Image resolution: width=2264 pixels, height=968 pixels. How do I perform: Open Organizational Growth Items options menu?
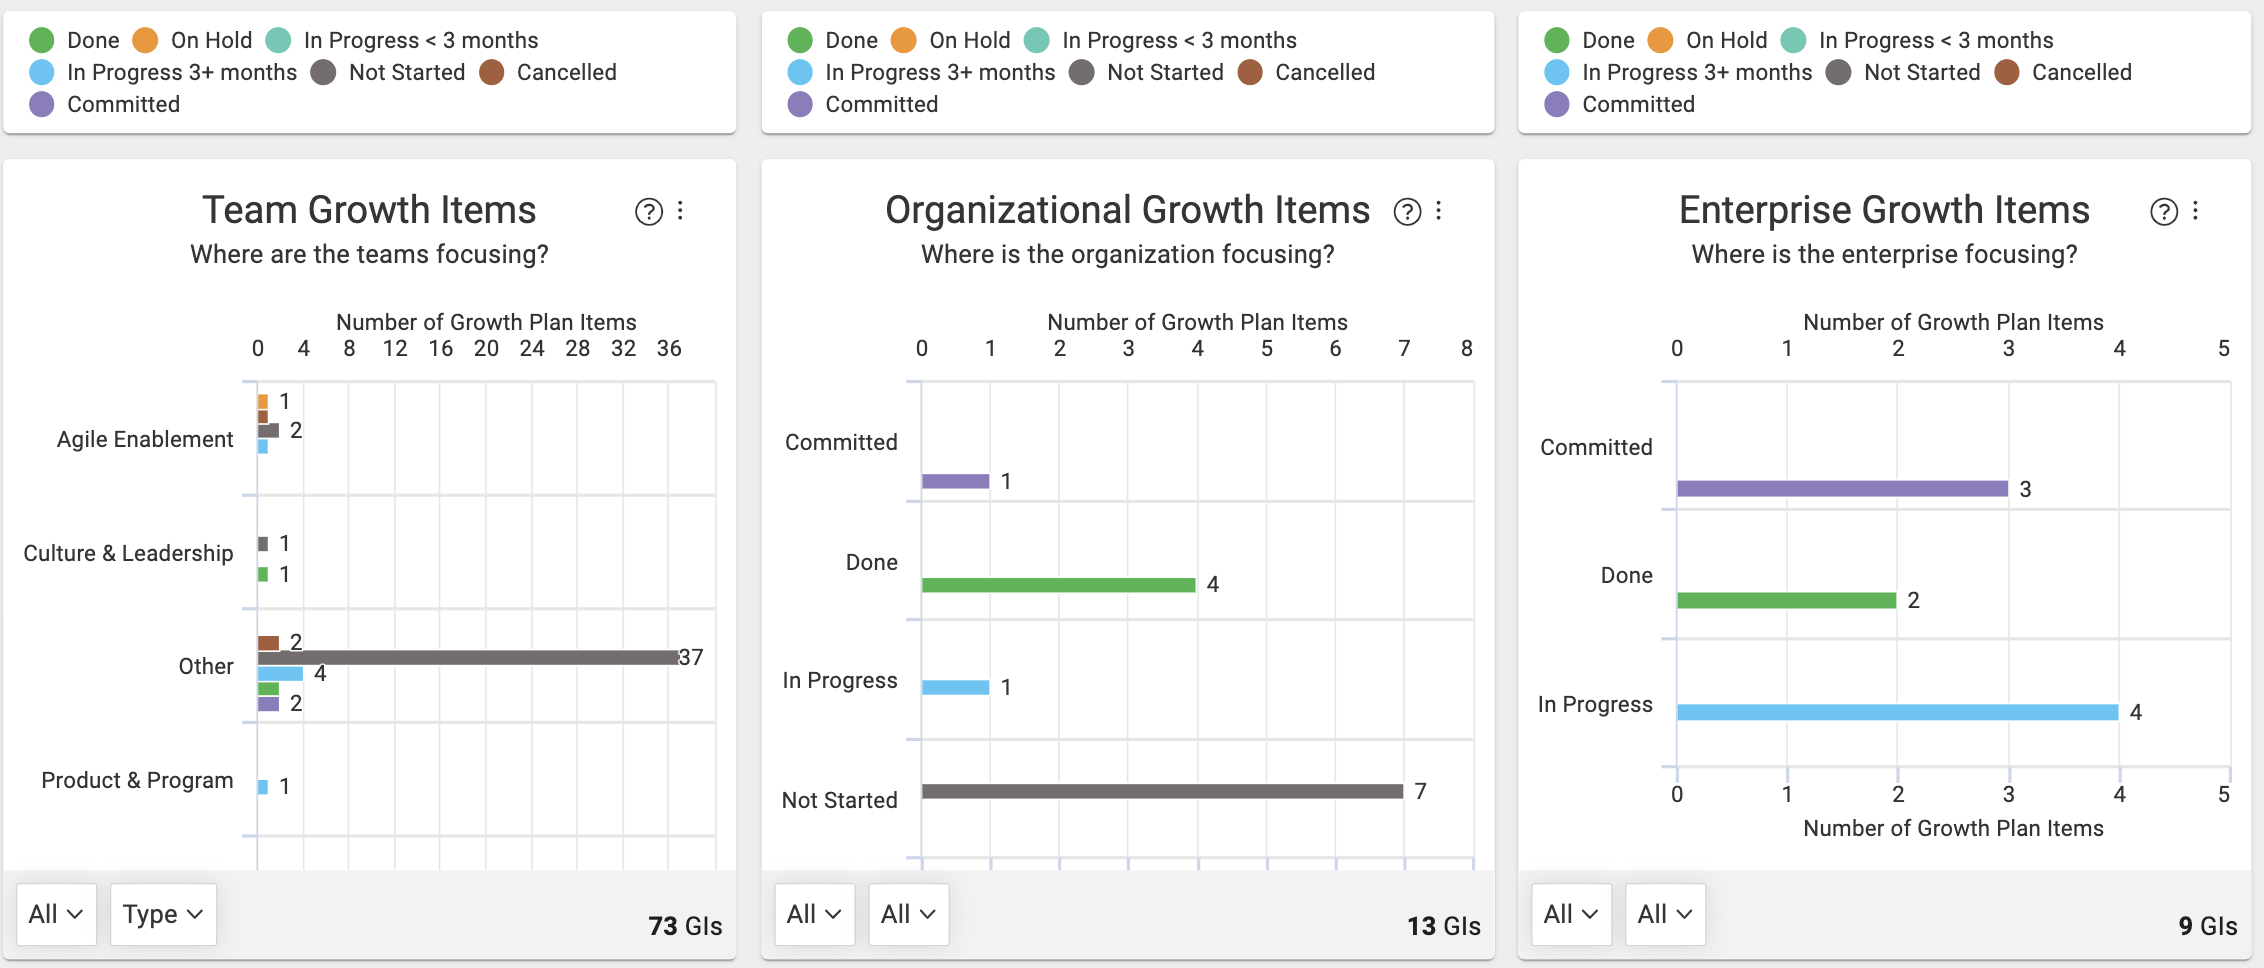coord(1438,211)
